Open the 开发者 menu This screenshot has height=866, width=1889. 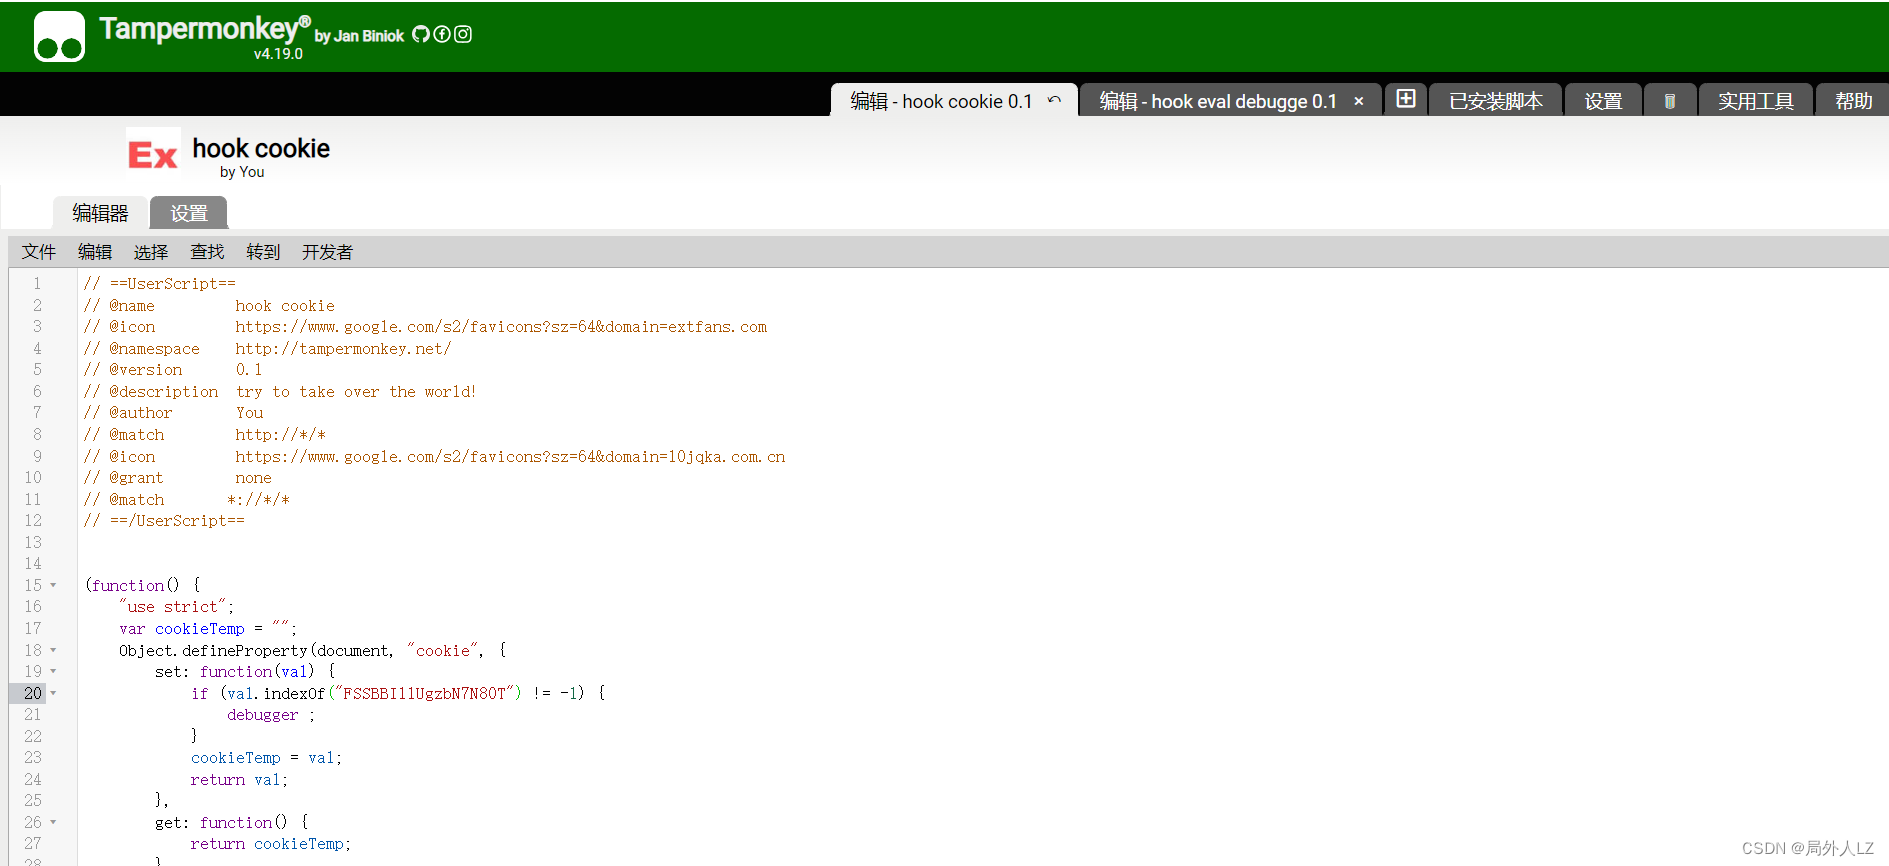point(327,252)
